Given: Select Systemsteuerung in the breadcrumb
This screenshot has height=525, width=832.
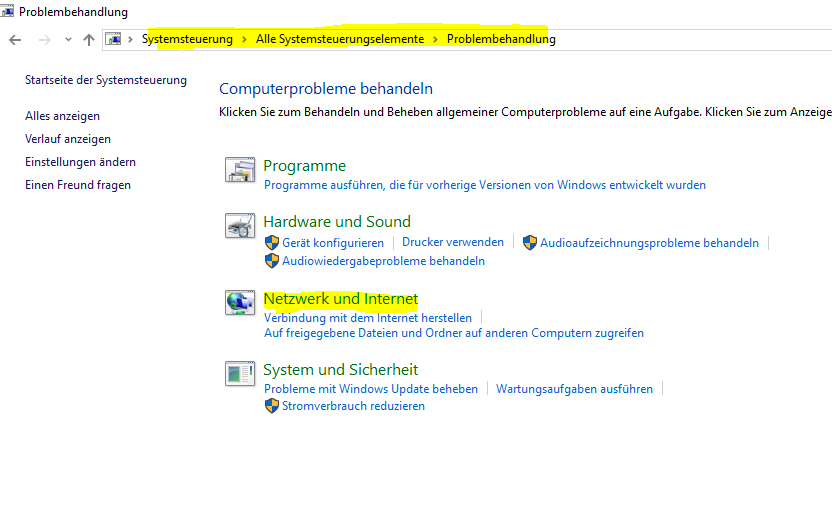Looking at the screenshot, I should [187, 39].
